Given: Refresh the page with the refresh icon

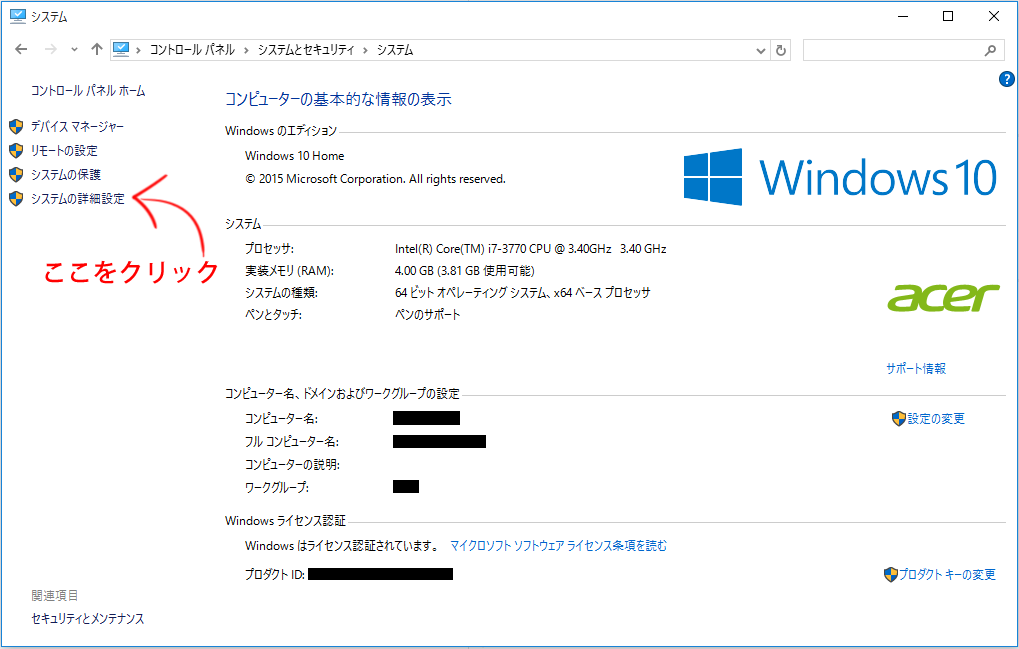Looking at the screenshot, I should click(x=781, y=50).
